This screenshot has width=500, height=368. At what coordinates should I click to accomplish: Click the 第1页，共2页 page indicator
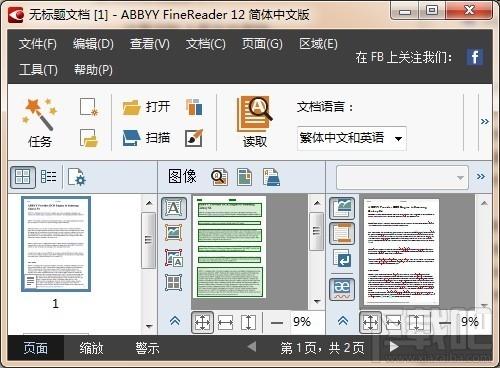pyautogui.click(x=322, y=348)
